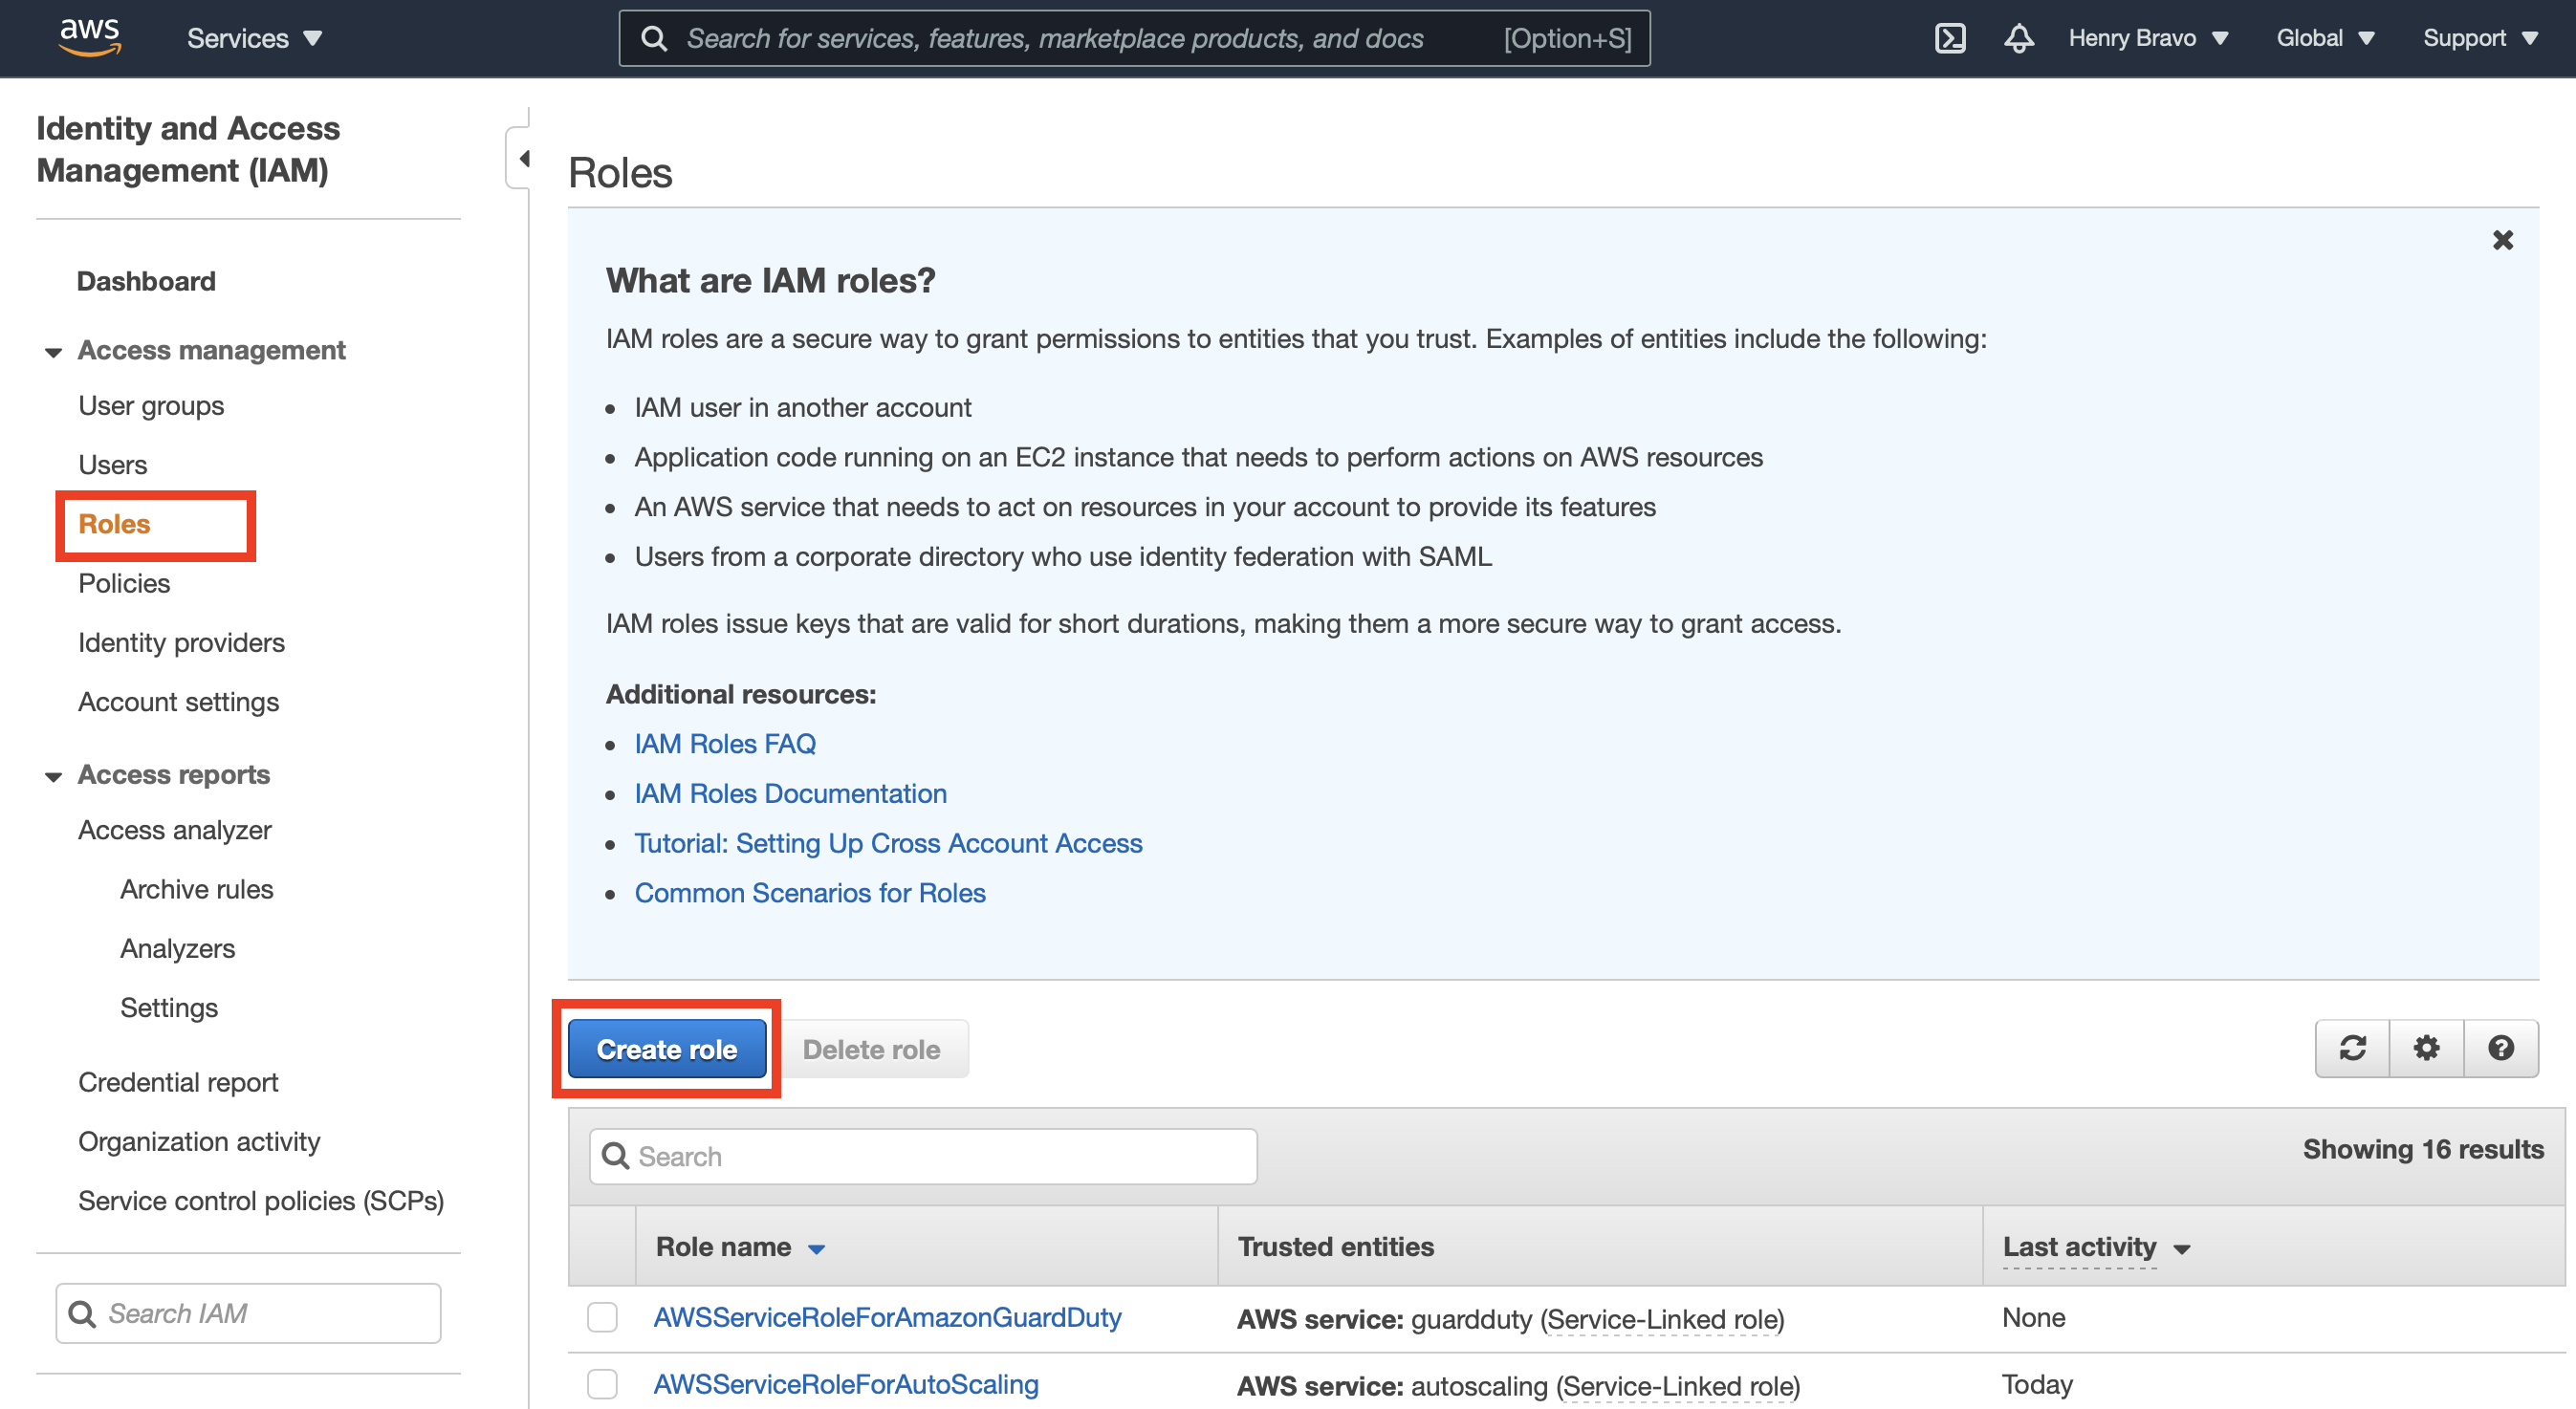Click the help question mark icon
The image size is (2576, 1409).
point(2500,1048)
